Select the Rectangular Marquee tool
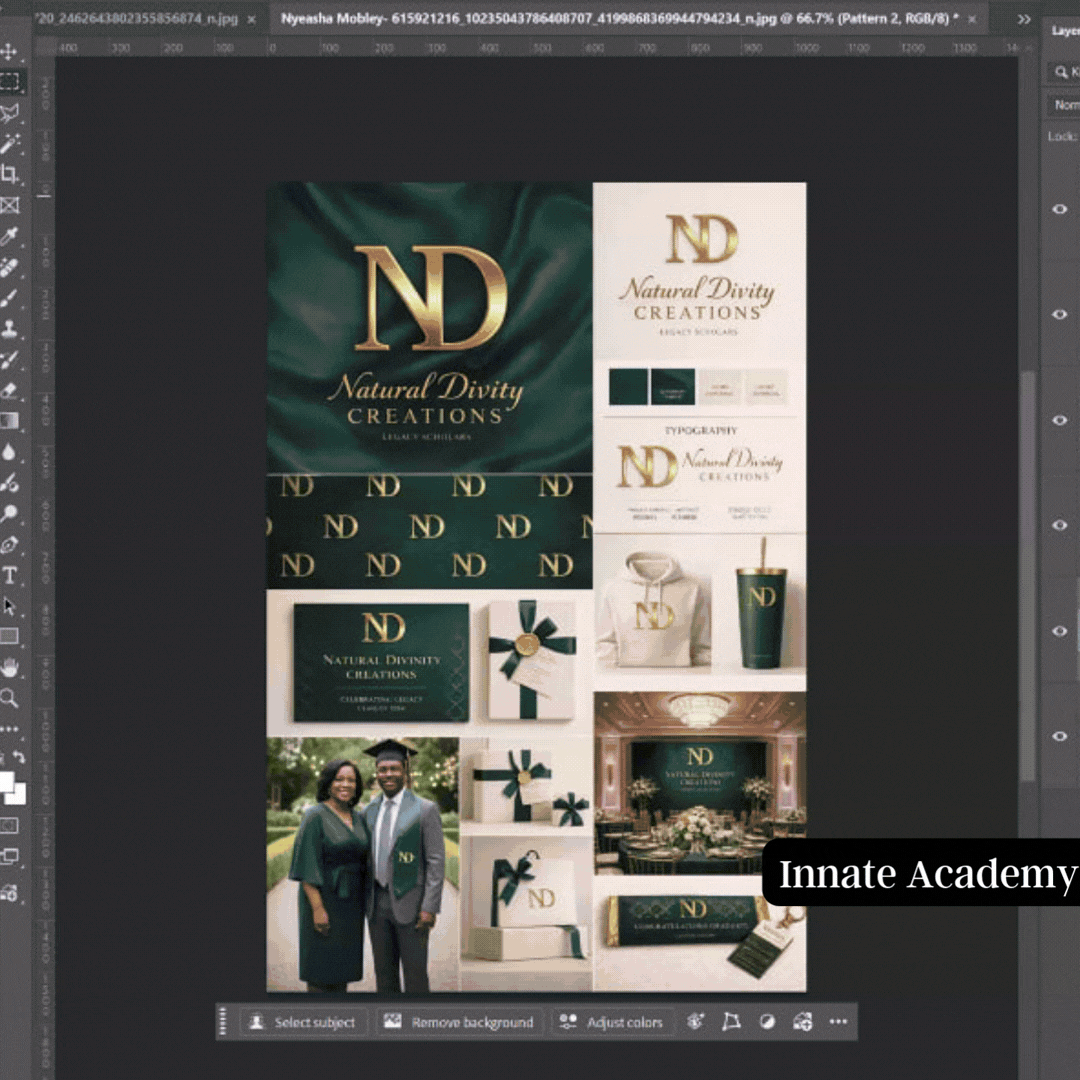This screenshot has width=1080, height=1080. pos(10,82)
